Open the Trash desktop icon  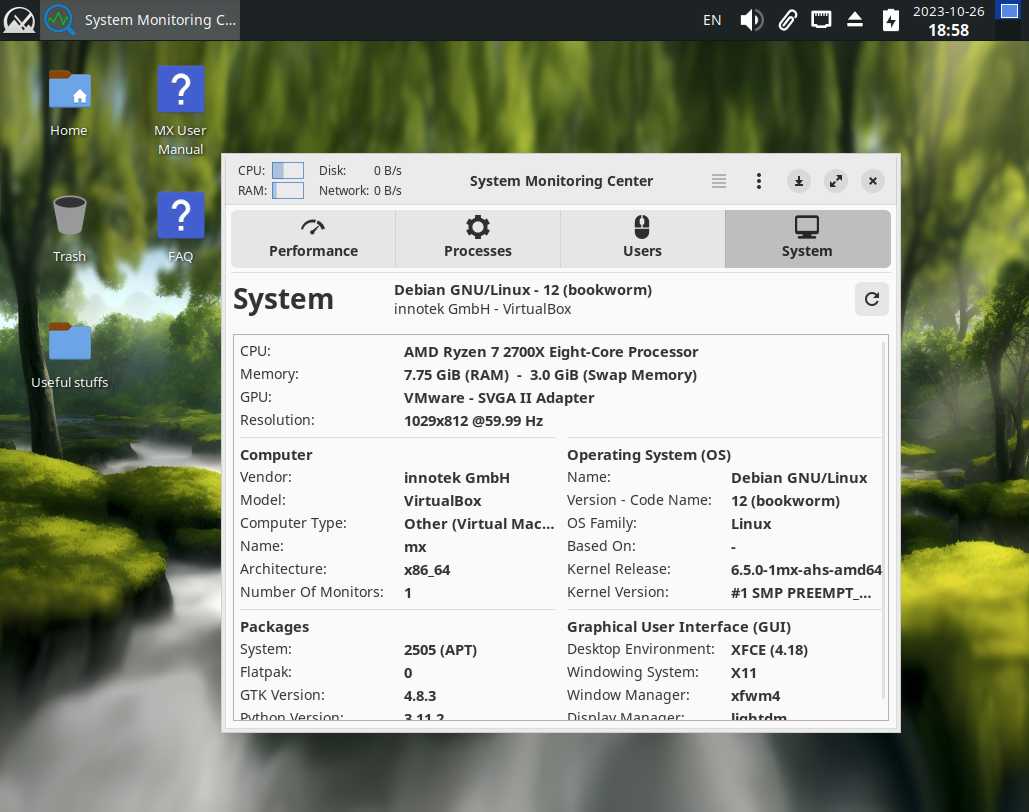(x=69, y=228)
